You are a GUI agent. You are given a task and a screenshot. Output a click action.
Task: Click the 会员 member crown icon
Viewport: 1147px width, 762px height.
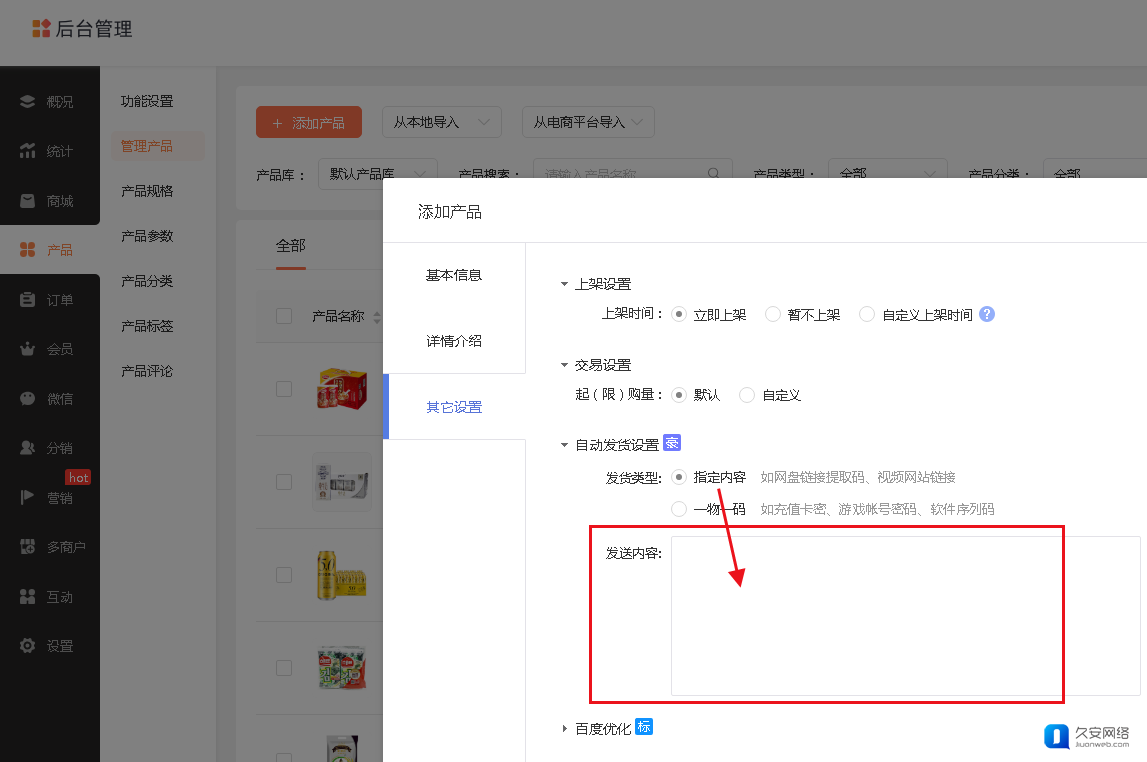coord(28,349)
